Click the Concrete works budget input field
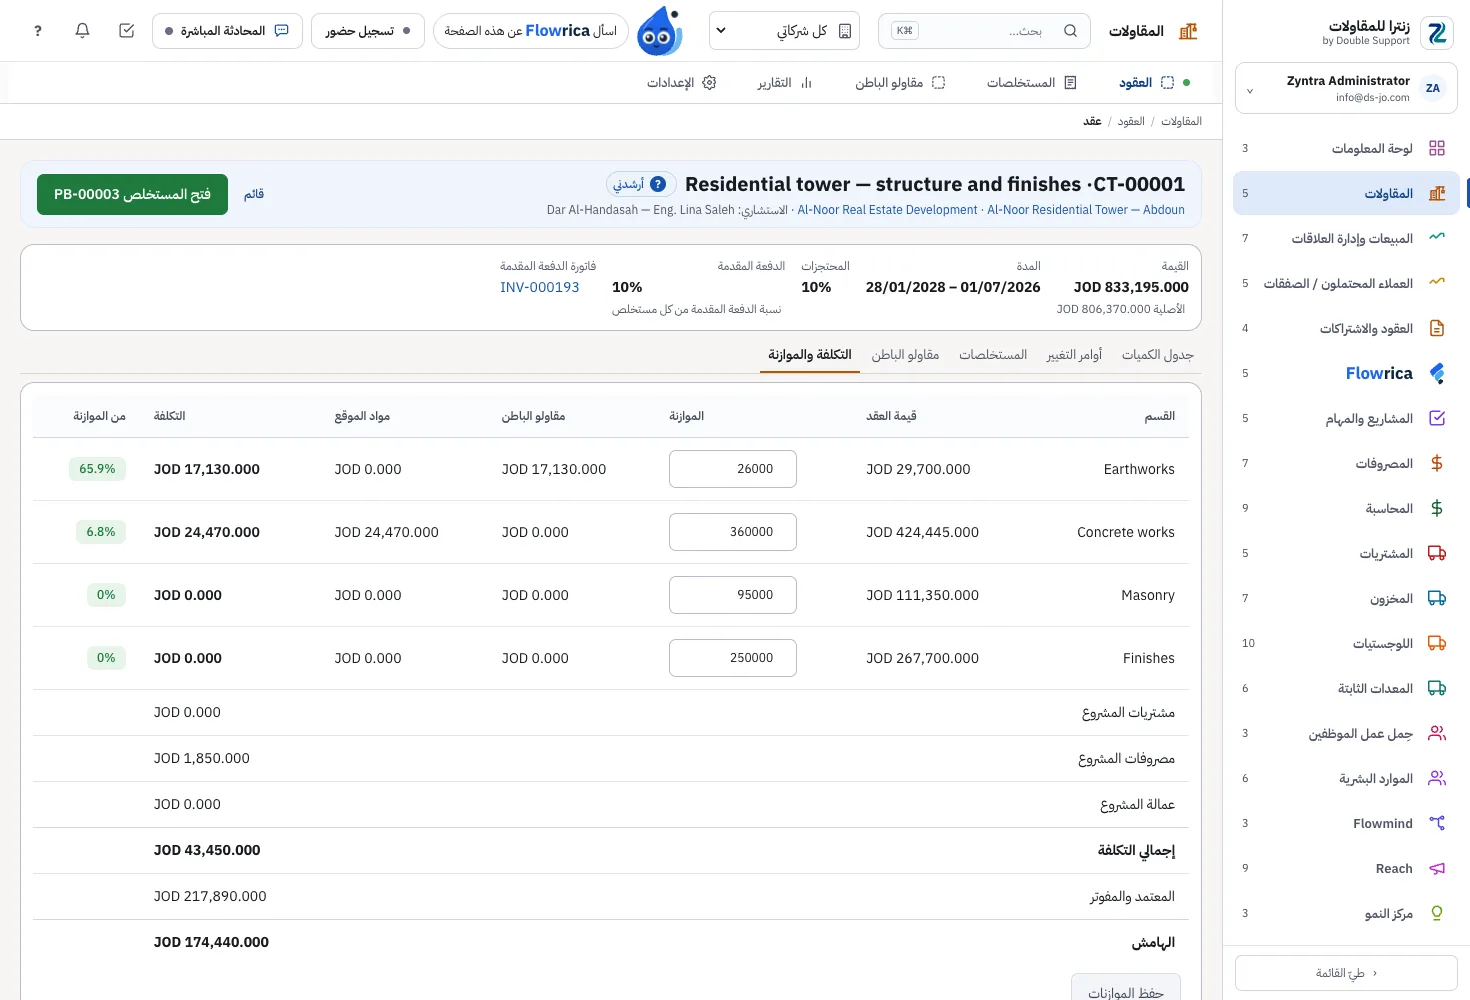This screenshot has height=1000, width=1470. click(733, 532)
